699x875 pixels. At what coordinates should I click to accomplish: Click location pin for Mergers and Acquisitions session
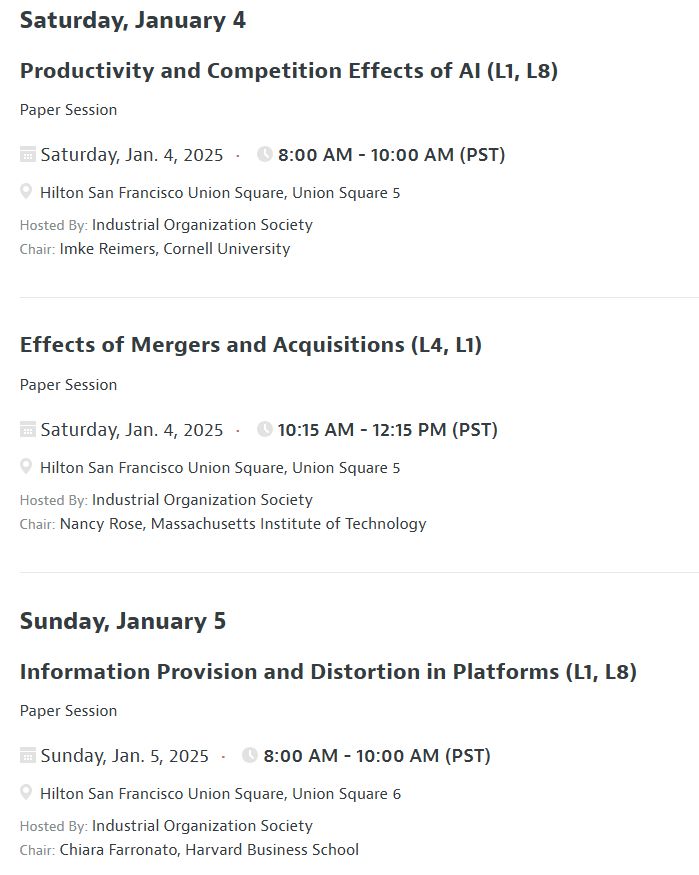(26, 467)
